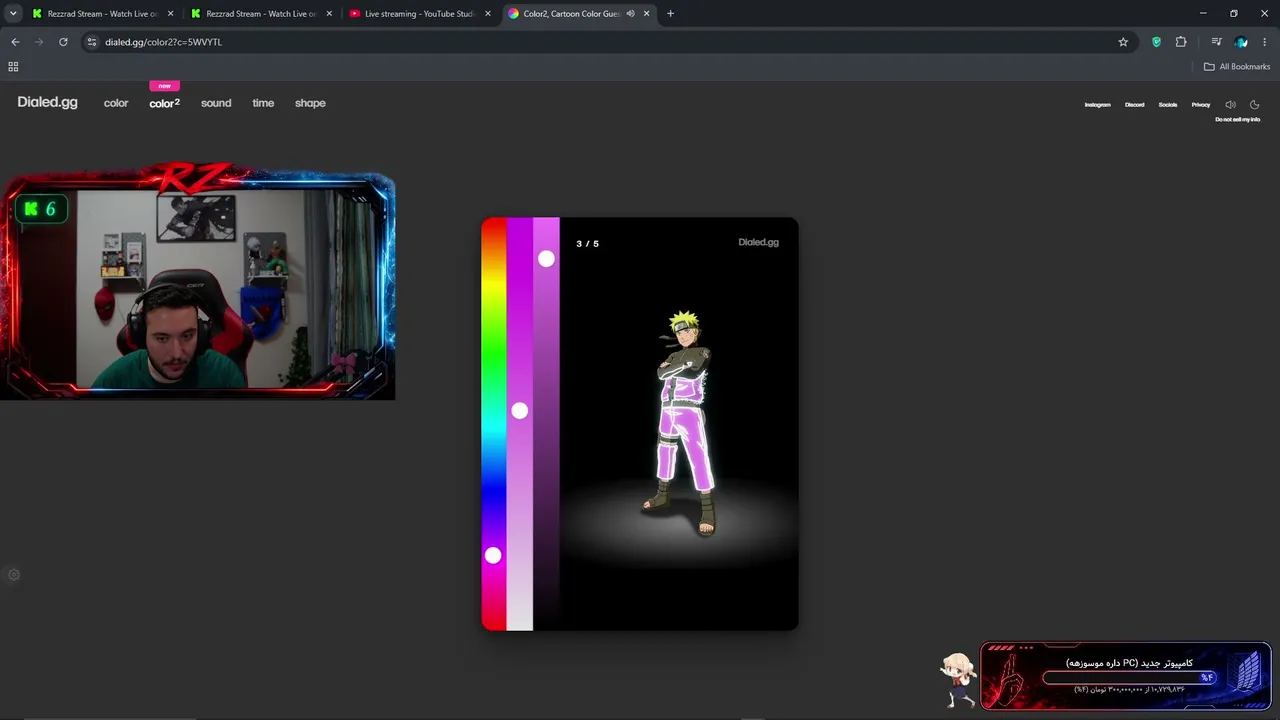Close the YouTube Studio tab

pos(489,14)
